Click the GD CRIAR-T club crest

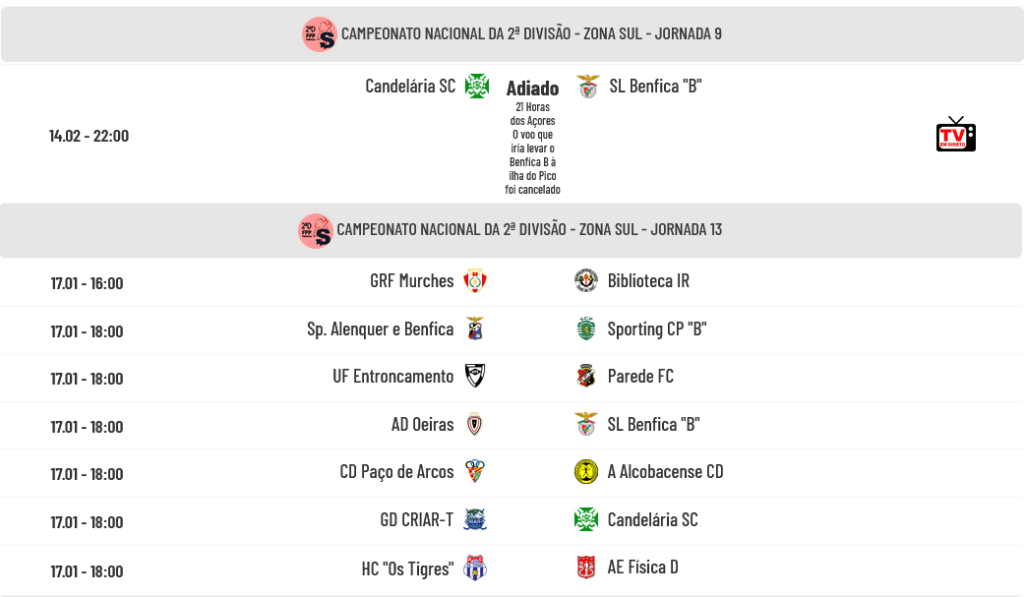click(x=474, y=520)
